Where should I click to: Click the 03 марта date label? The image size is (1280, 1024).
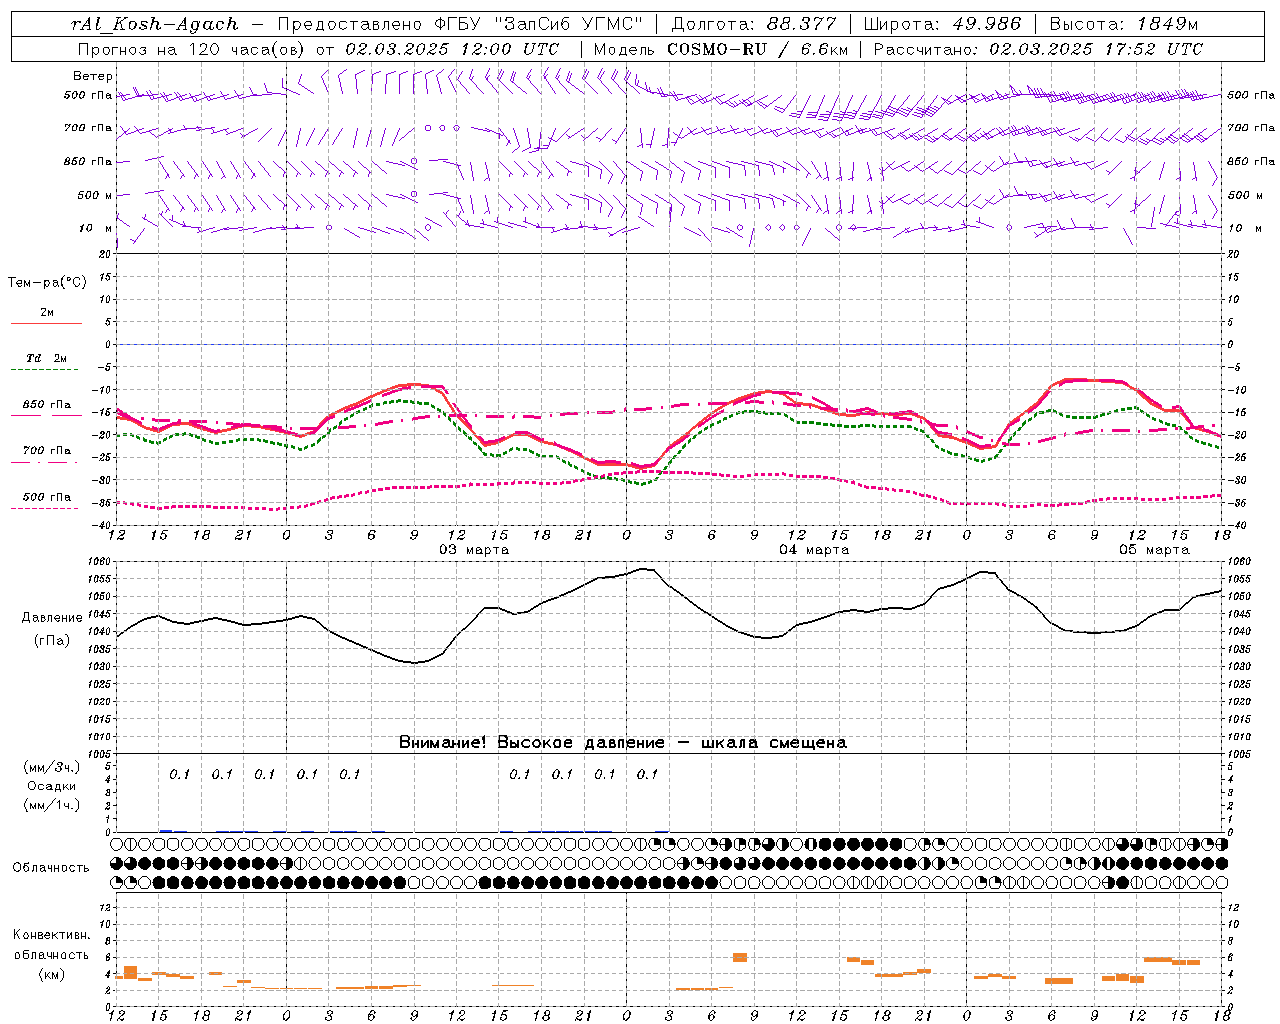click(474, 550)
